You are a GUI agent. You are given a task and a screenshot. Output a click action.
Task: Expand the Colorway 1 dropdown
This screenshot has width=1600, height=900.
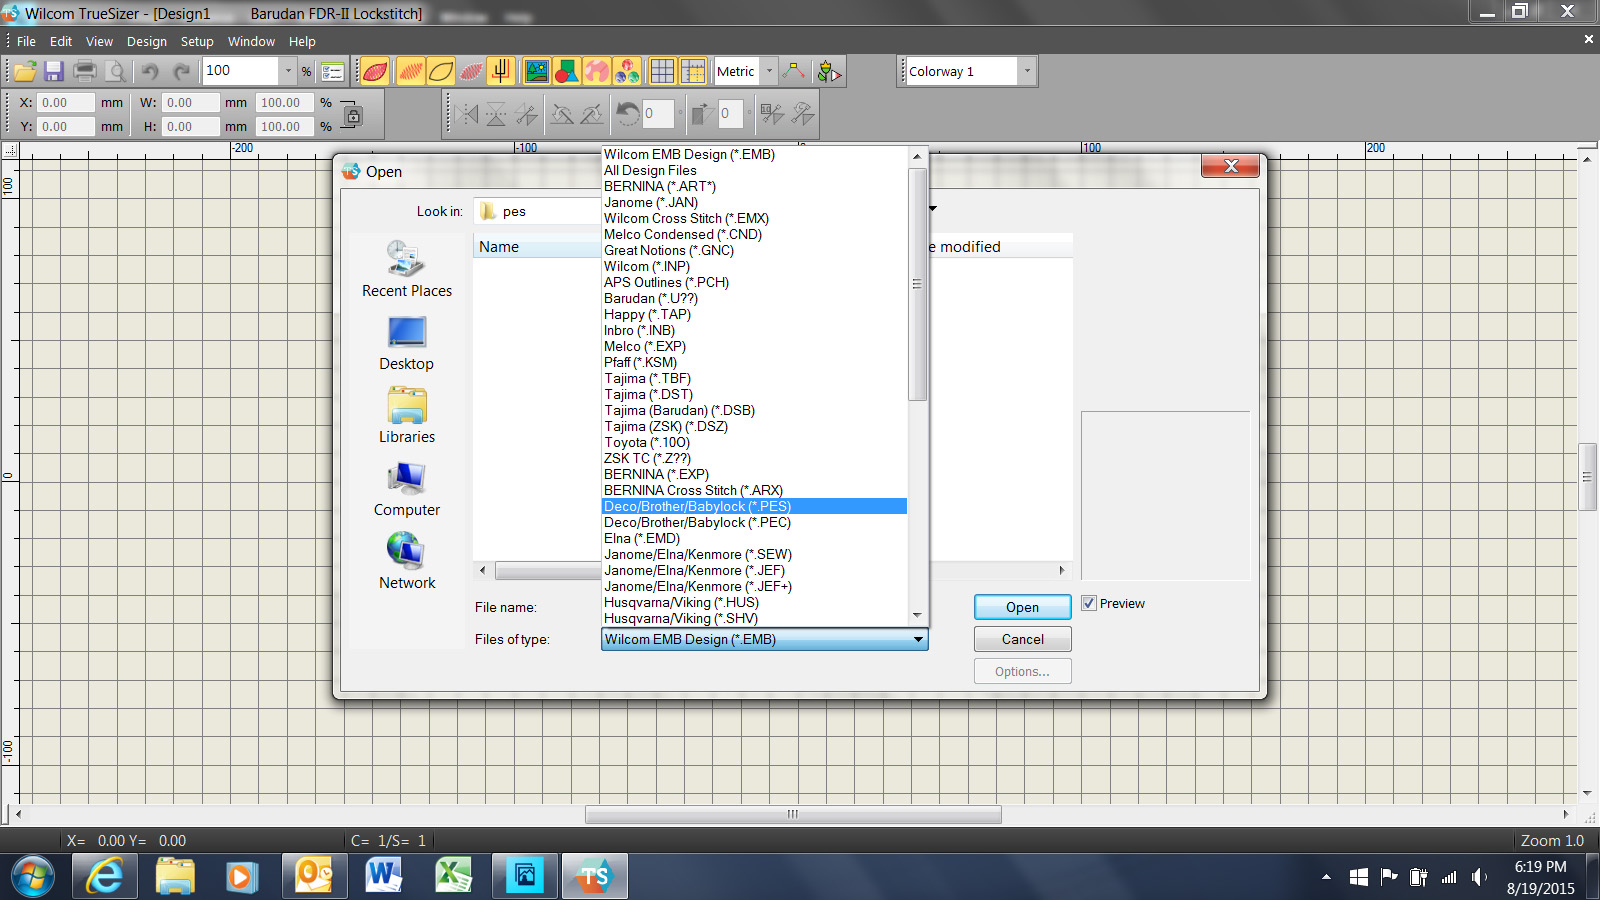pyautogui.click(x=1027, y=70)
